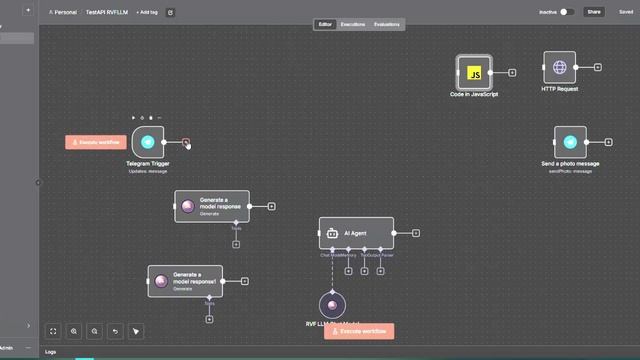Add node after Code in JavaScript output

(512, 73)
